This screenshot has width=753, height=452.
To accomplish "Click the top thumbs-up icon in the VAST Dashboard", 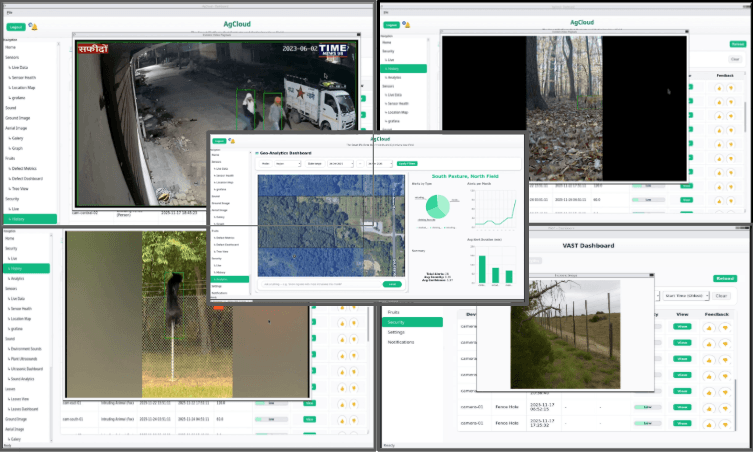I will tap(711, 326).
